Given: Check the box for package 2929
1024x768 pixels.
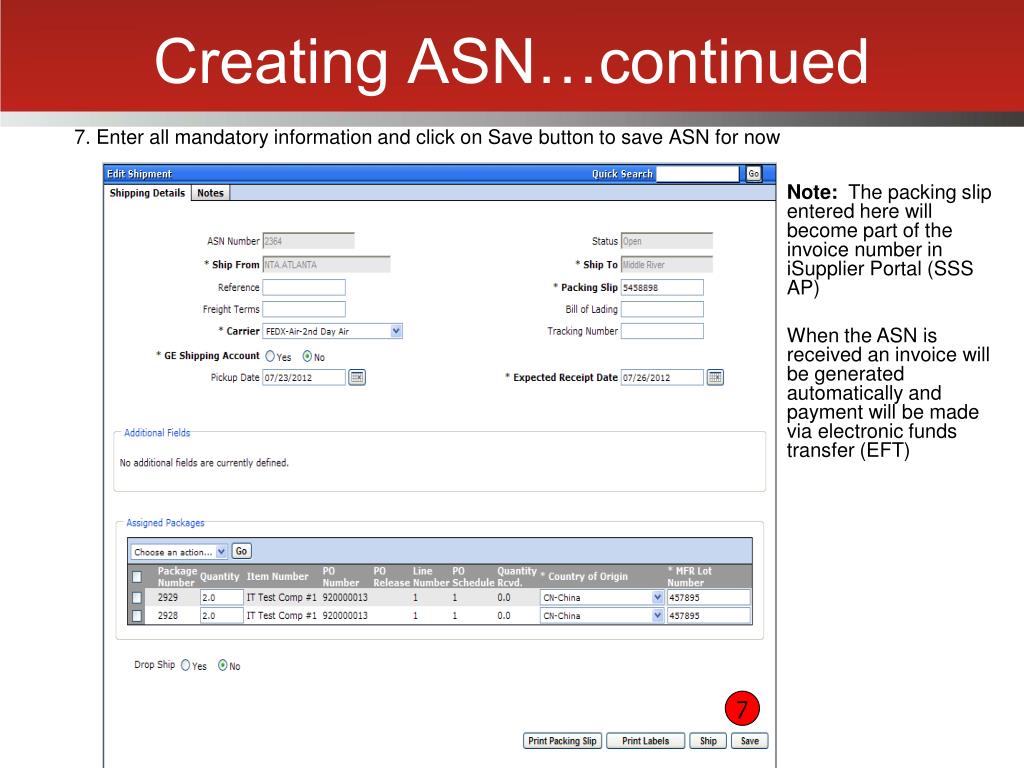Looking at the screenshot, I should (136, 598).
